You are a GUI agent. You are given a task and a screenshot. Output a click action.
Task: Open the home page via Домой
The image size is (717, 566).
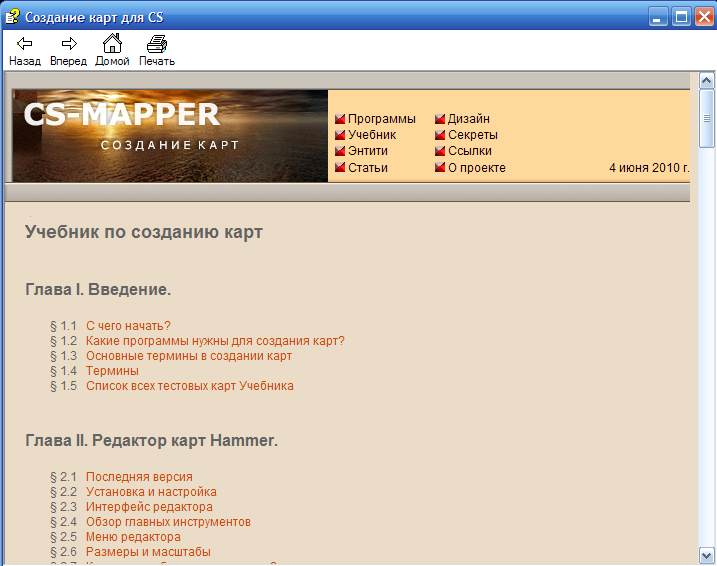112,50
